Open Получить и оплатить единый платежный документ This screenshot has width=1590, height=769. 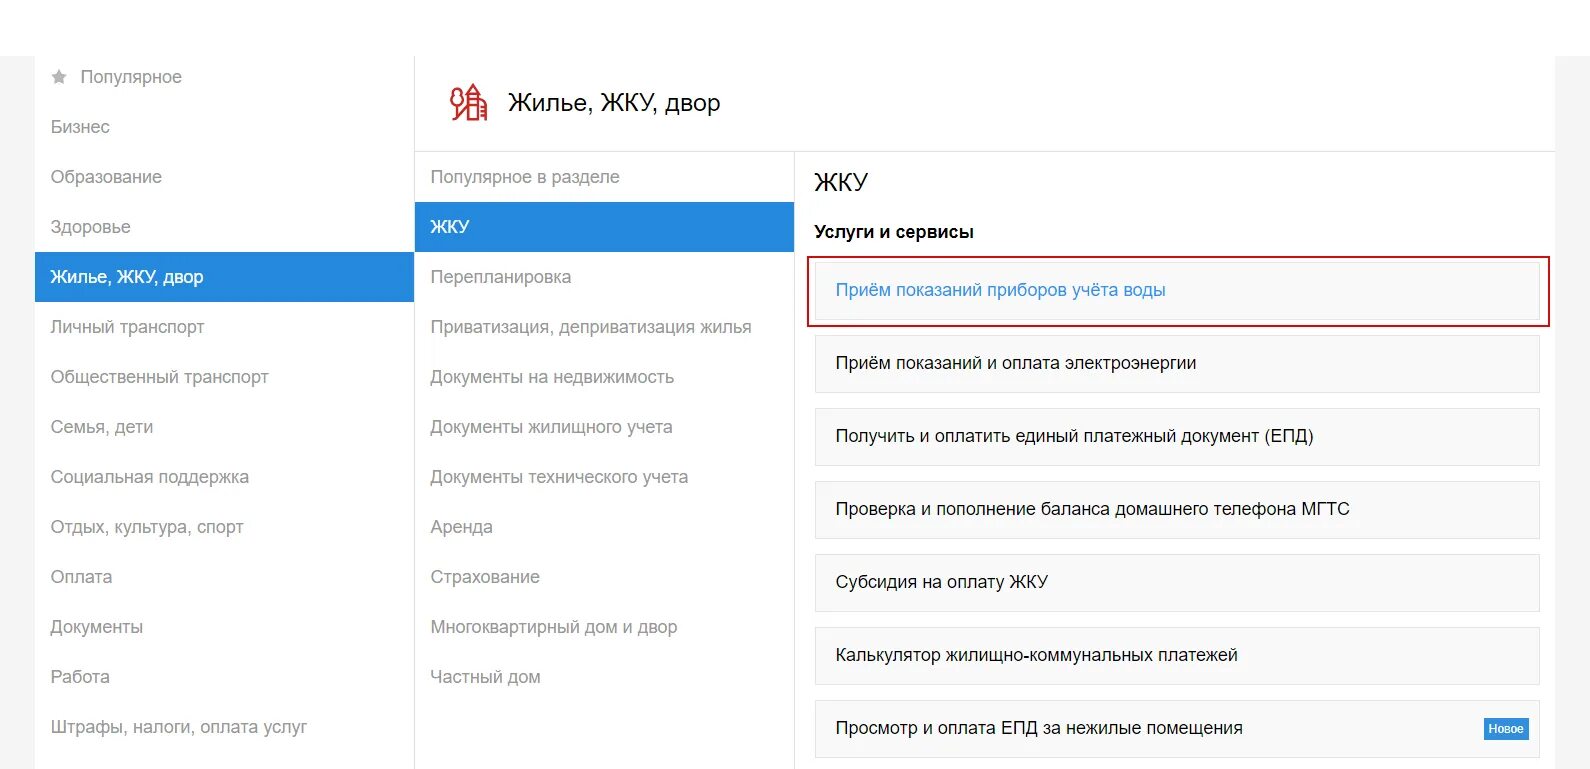[x=1177, y=437]
